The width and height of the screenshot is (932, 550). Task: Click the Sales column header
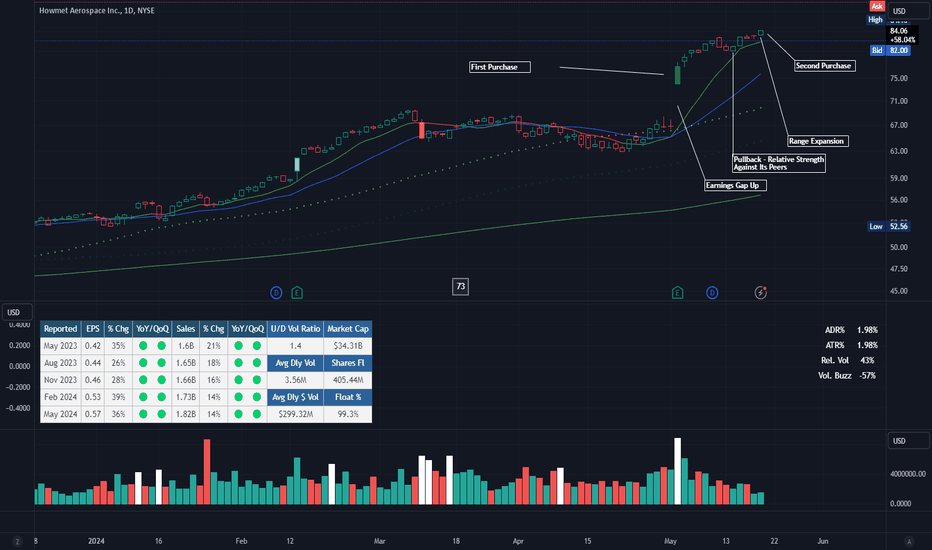pyautogui.click(x=185, y=329)
